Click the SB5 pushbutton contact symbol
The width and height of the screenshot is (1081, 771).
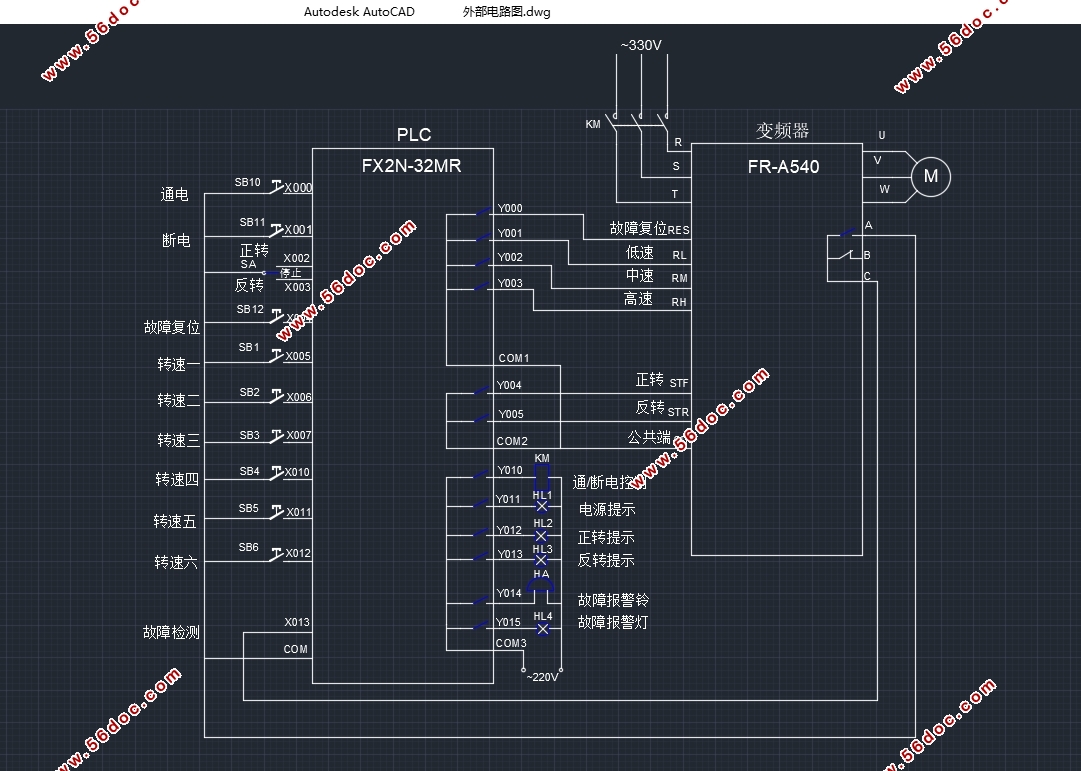[x=276, y=512]
